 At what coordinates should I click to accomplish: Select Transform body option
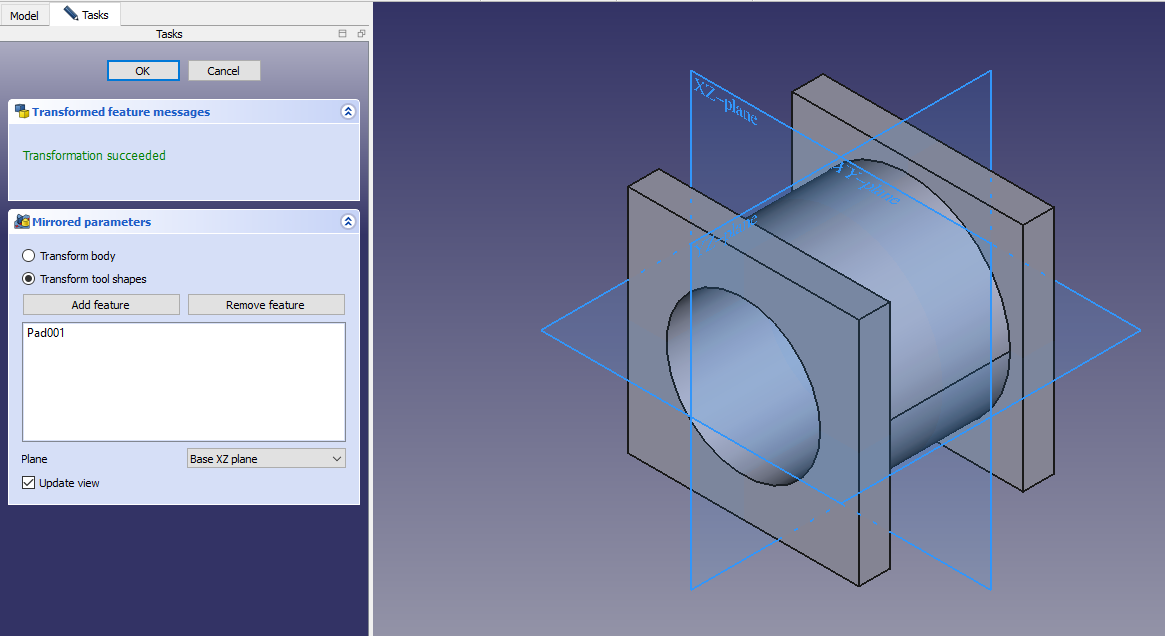(29, 256)
